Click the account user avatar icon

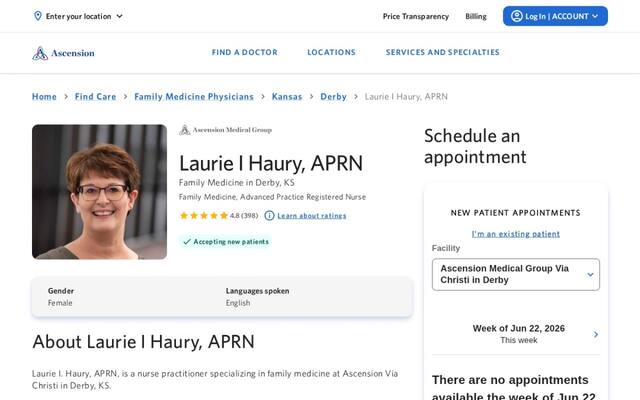pyautogui.click(x=517, y=16)
